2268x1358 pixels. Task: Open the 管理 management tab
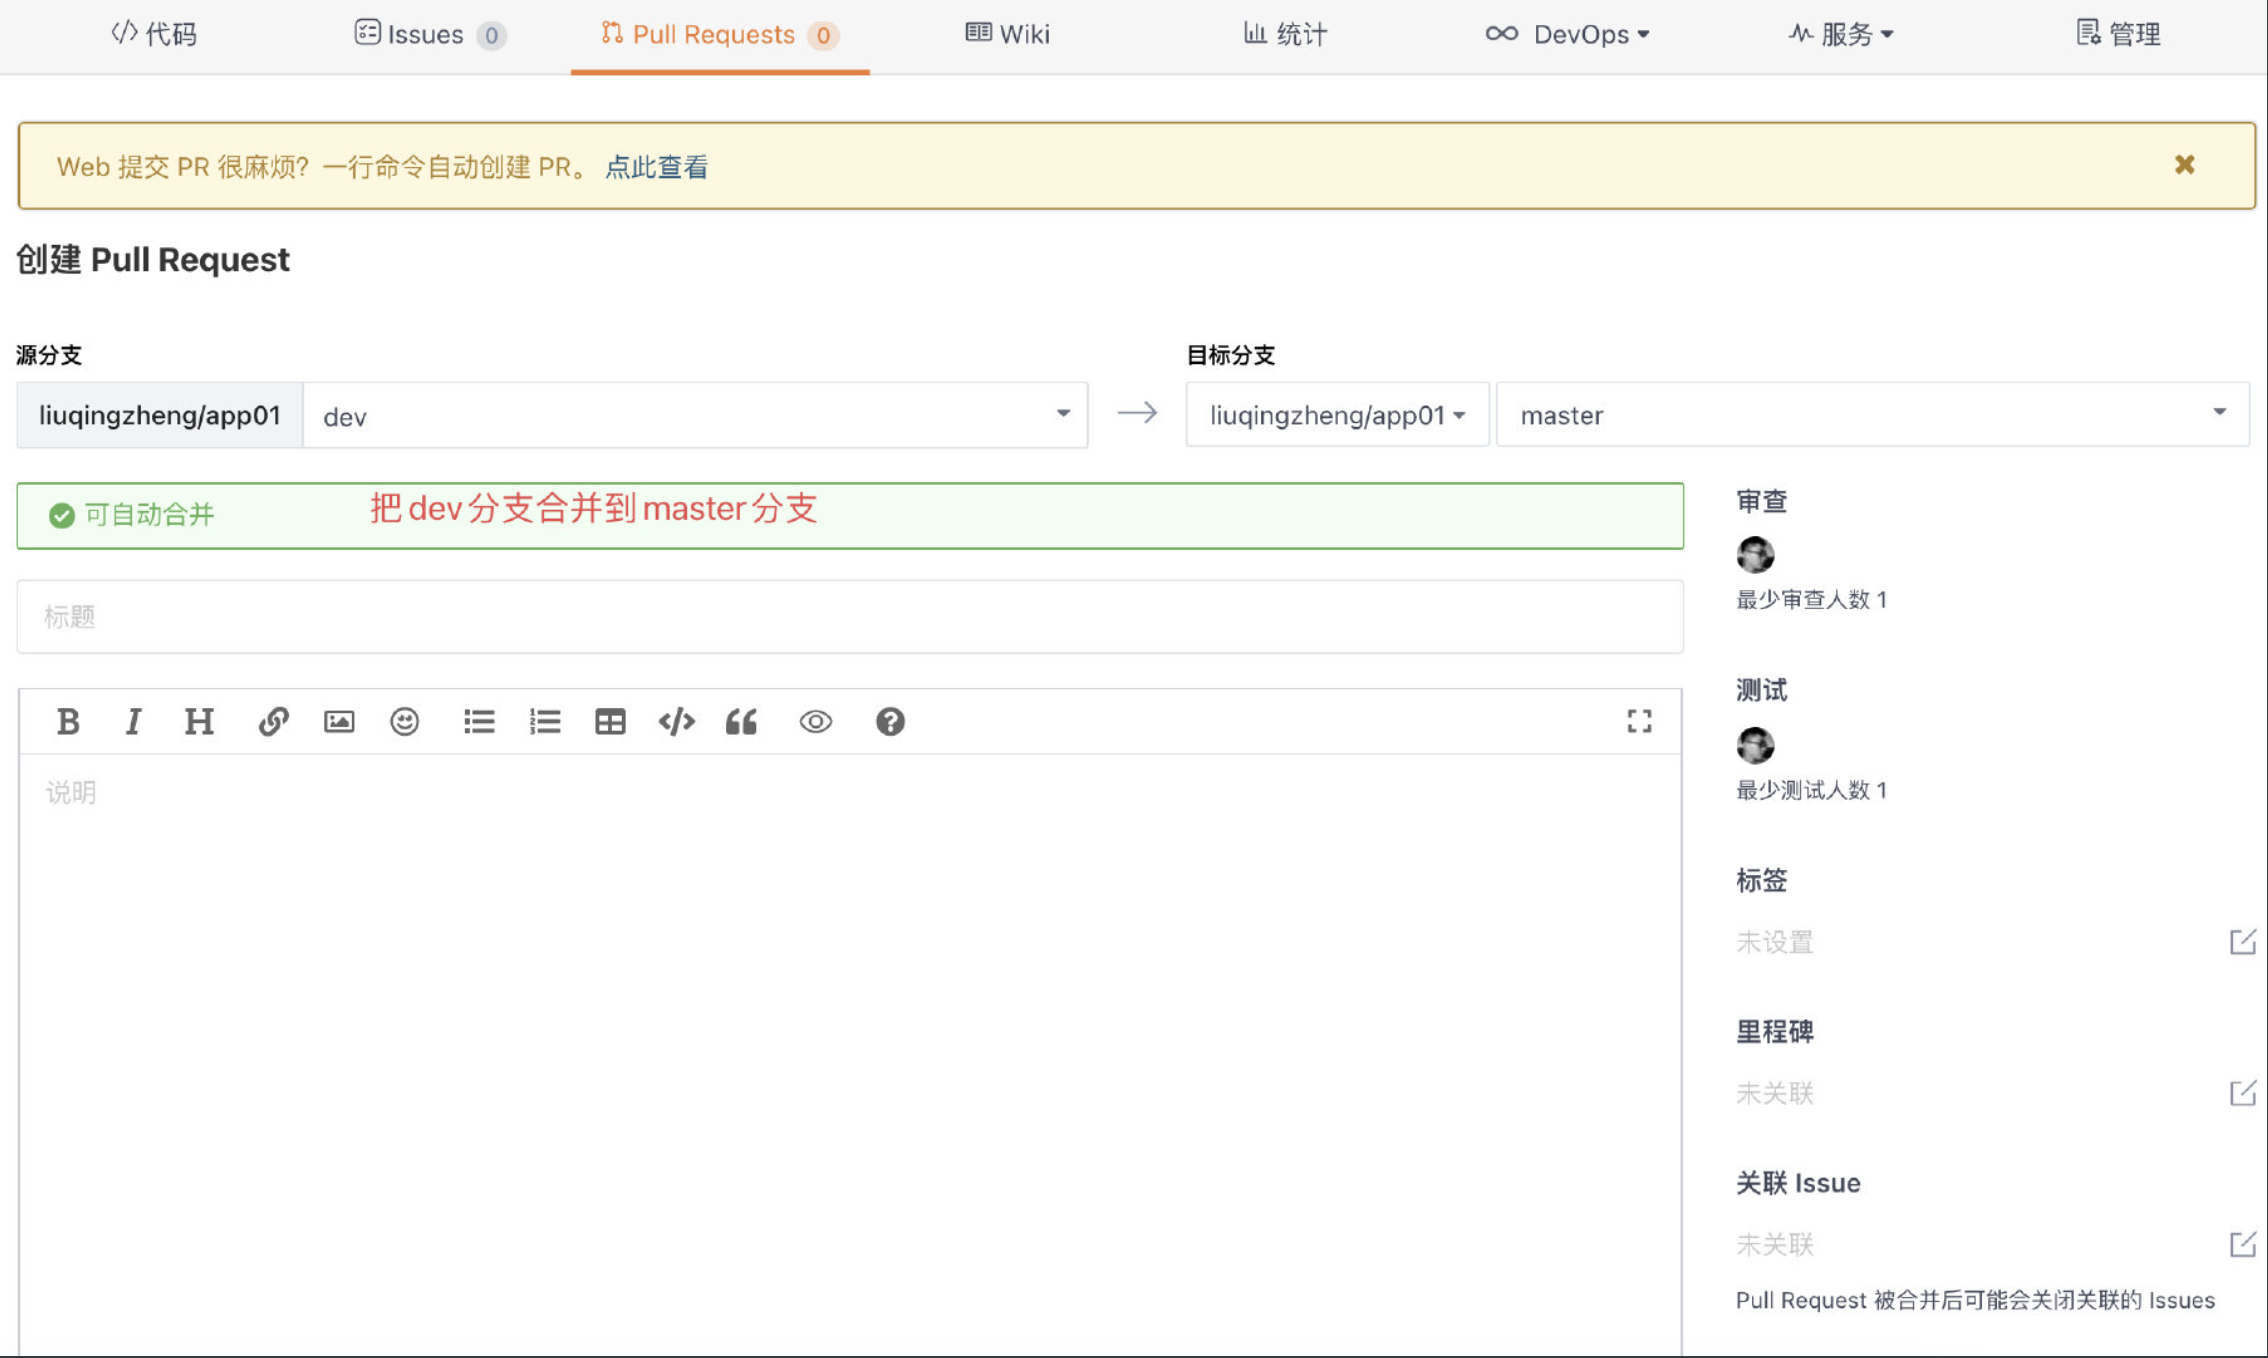click(x=2118, y=34)
